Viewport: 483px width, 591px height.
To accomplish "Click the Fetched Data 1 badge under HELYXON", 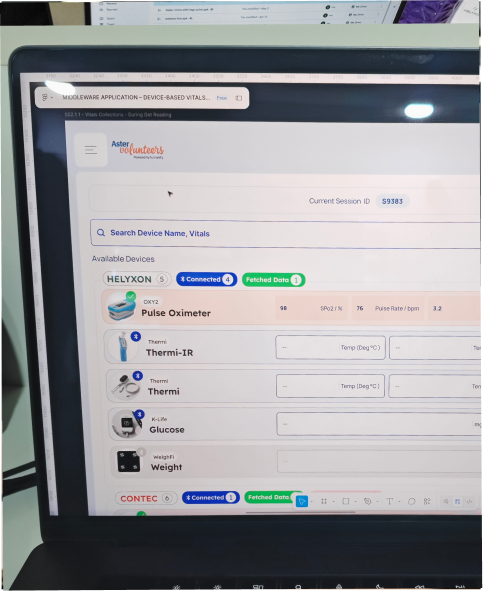I will click(x=273, y=280).
